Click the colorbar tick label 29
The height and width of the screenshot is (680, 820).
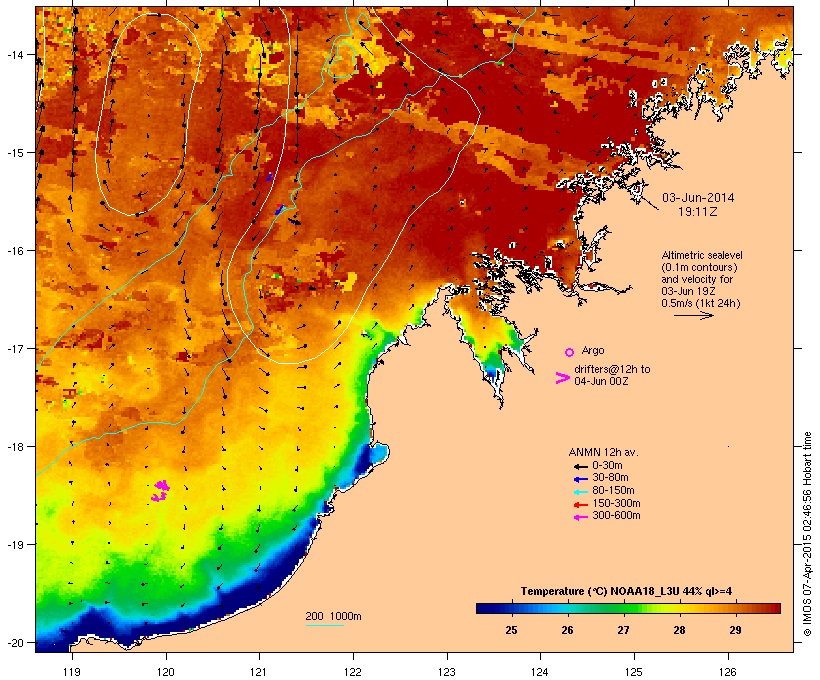[735, 630]
